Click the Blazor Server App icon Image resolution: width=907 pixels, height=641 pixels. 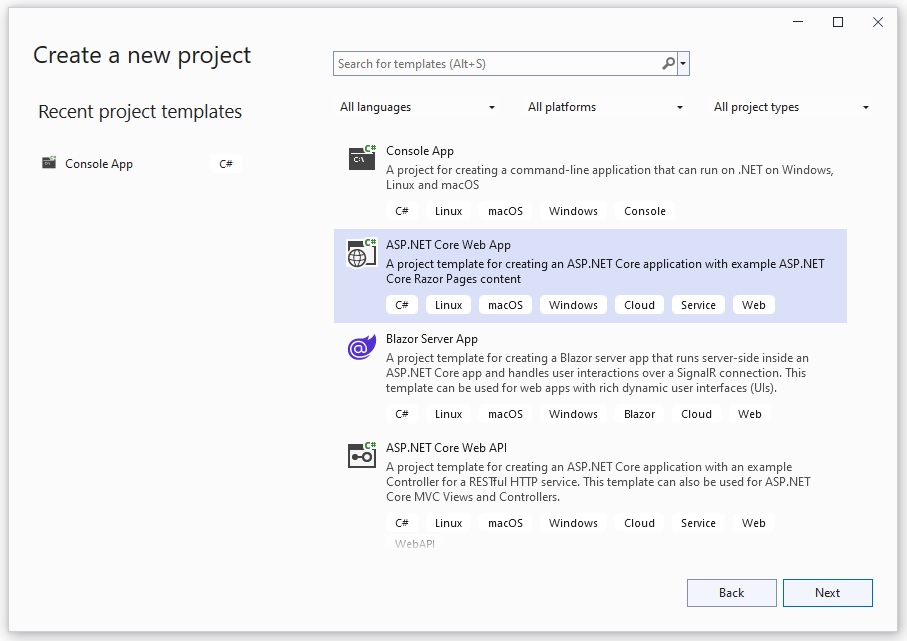pyautogui.click(x=361, y=347)
